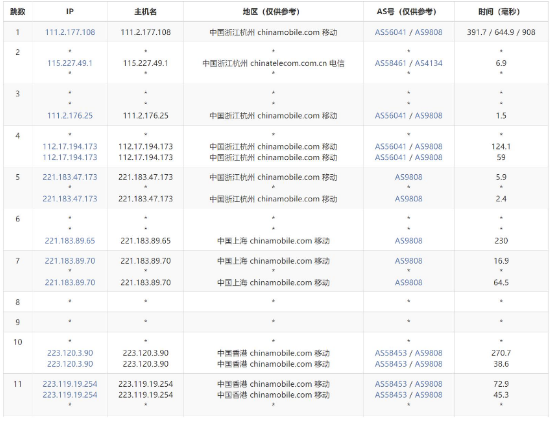
Task: Click the IP column header
Action: [x=70, y=12]
